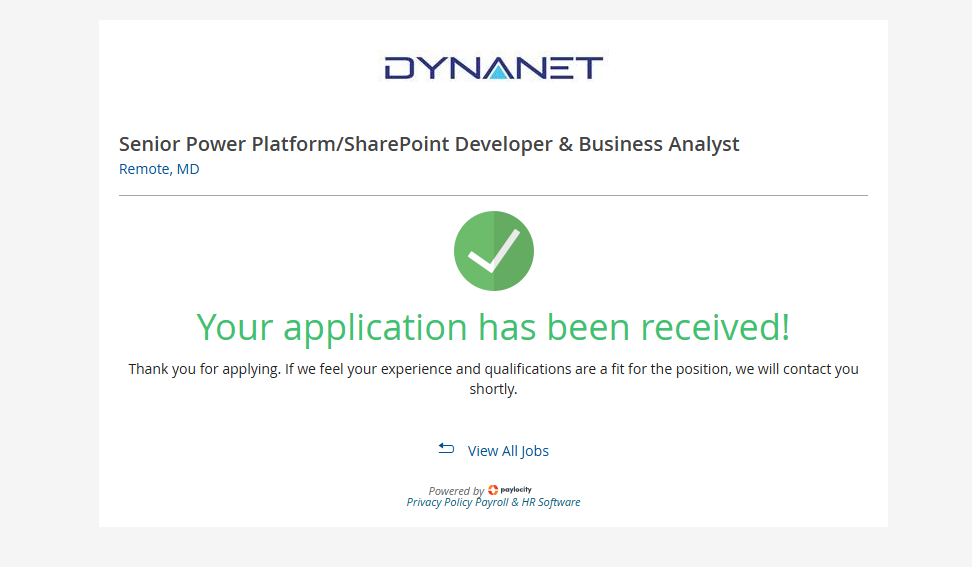Click the 'Thank you for applying' message line

[x=493, y=369]
